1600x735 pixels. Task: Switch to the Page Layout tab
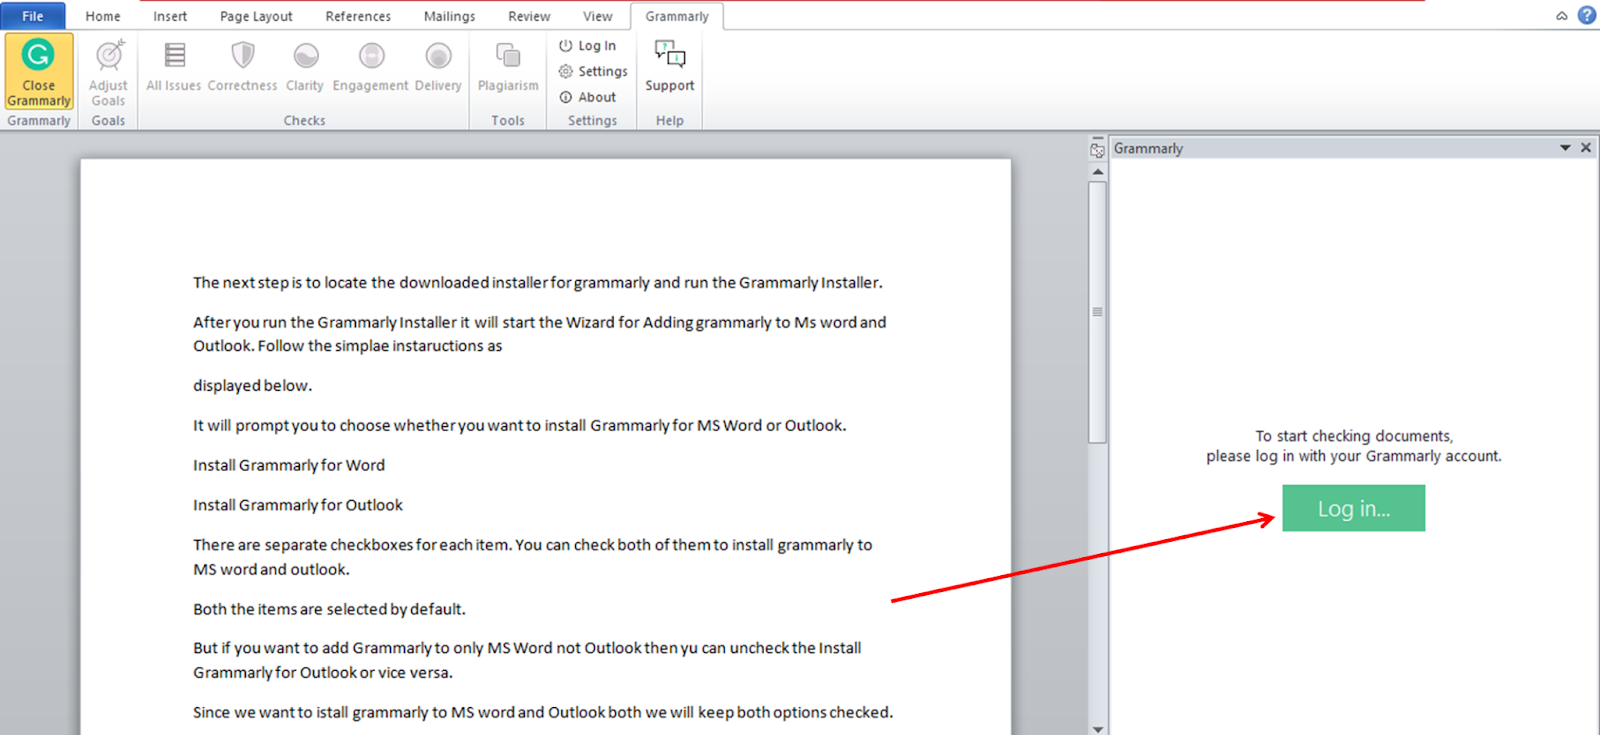click(256, 16)
